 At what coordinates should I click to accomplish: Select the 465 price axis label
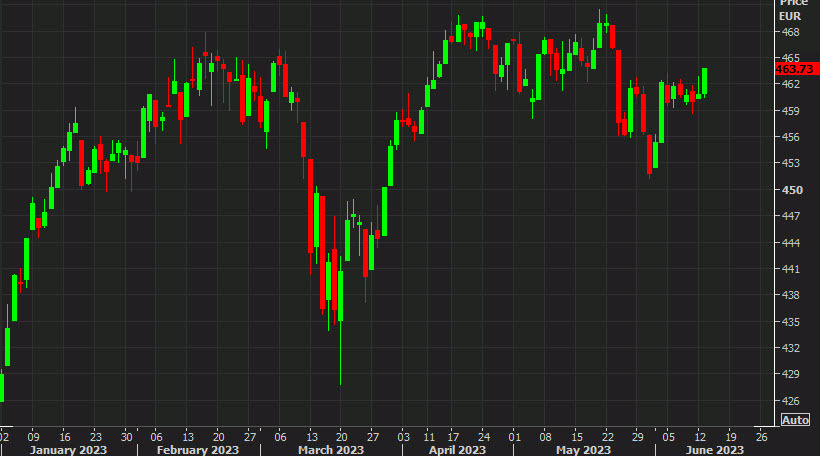point(790,58)
